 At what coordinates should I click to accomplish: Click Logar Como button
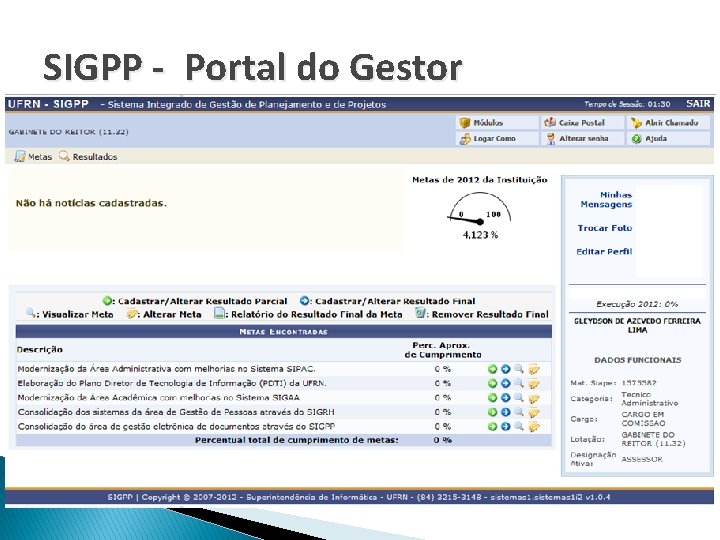point(497,138)
